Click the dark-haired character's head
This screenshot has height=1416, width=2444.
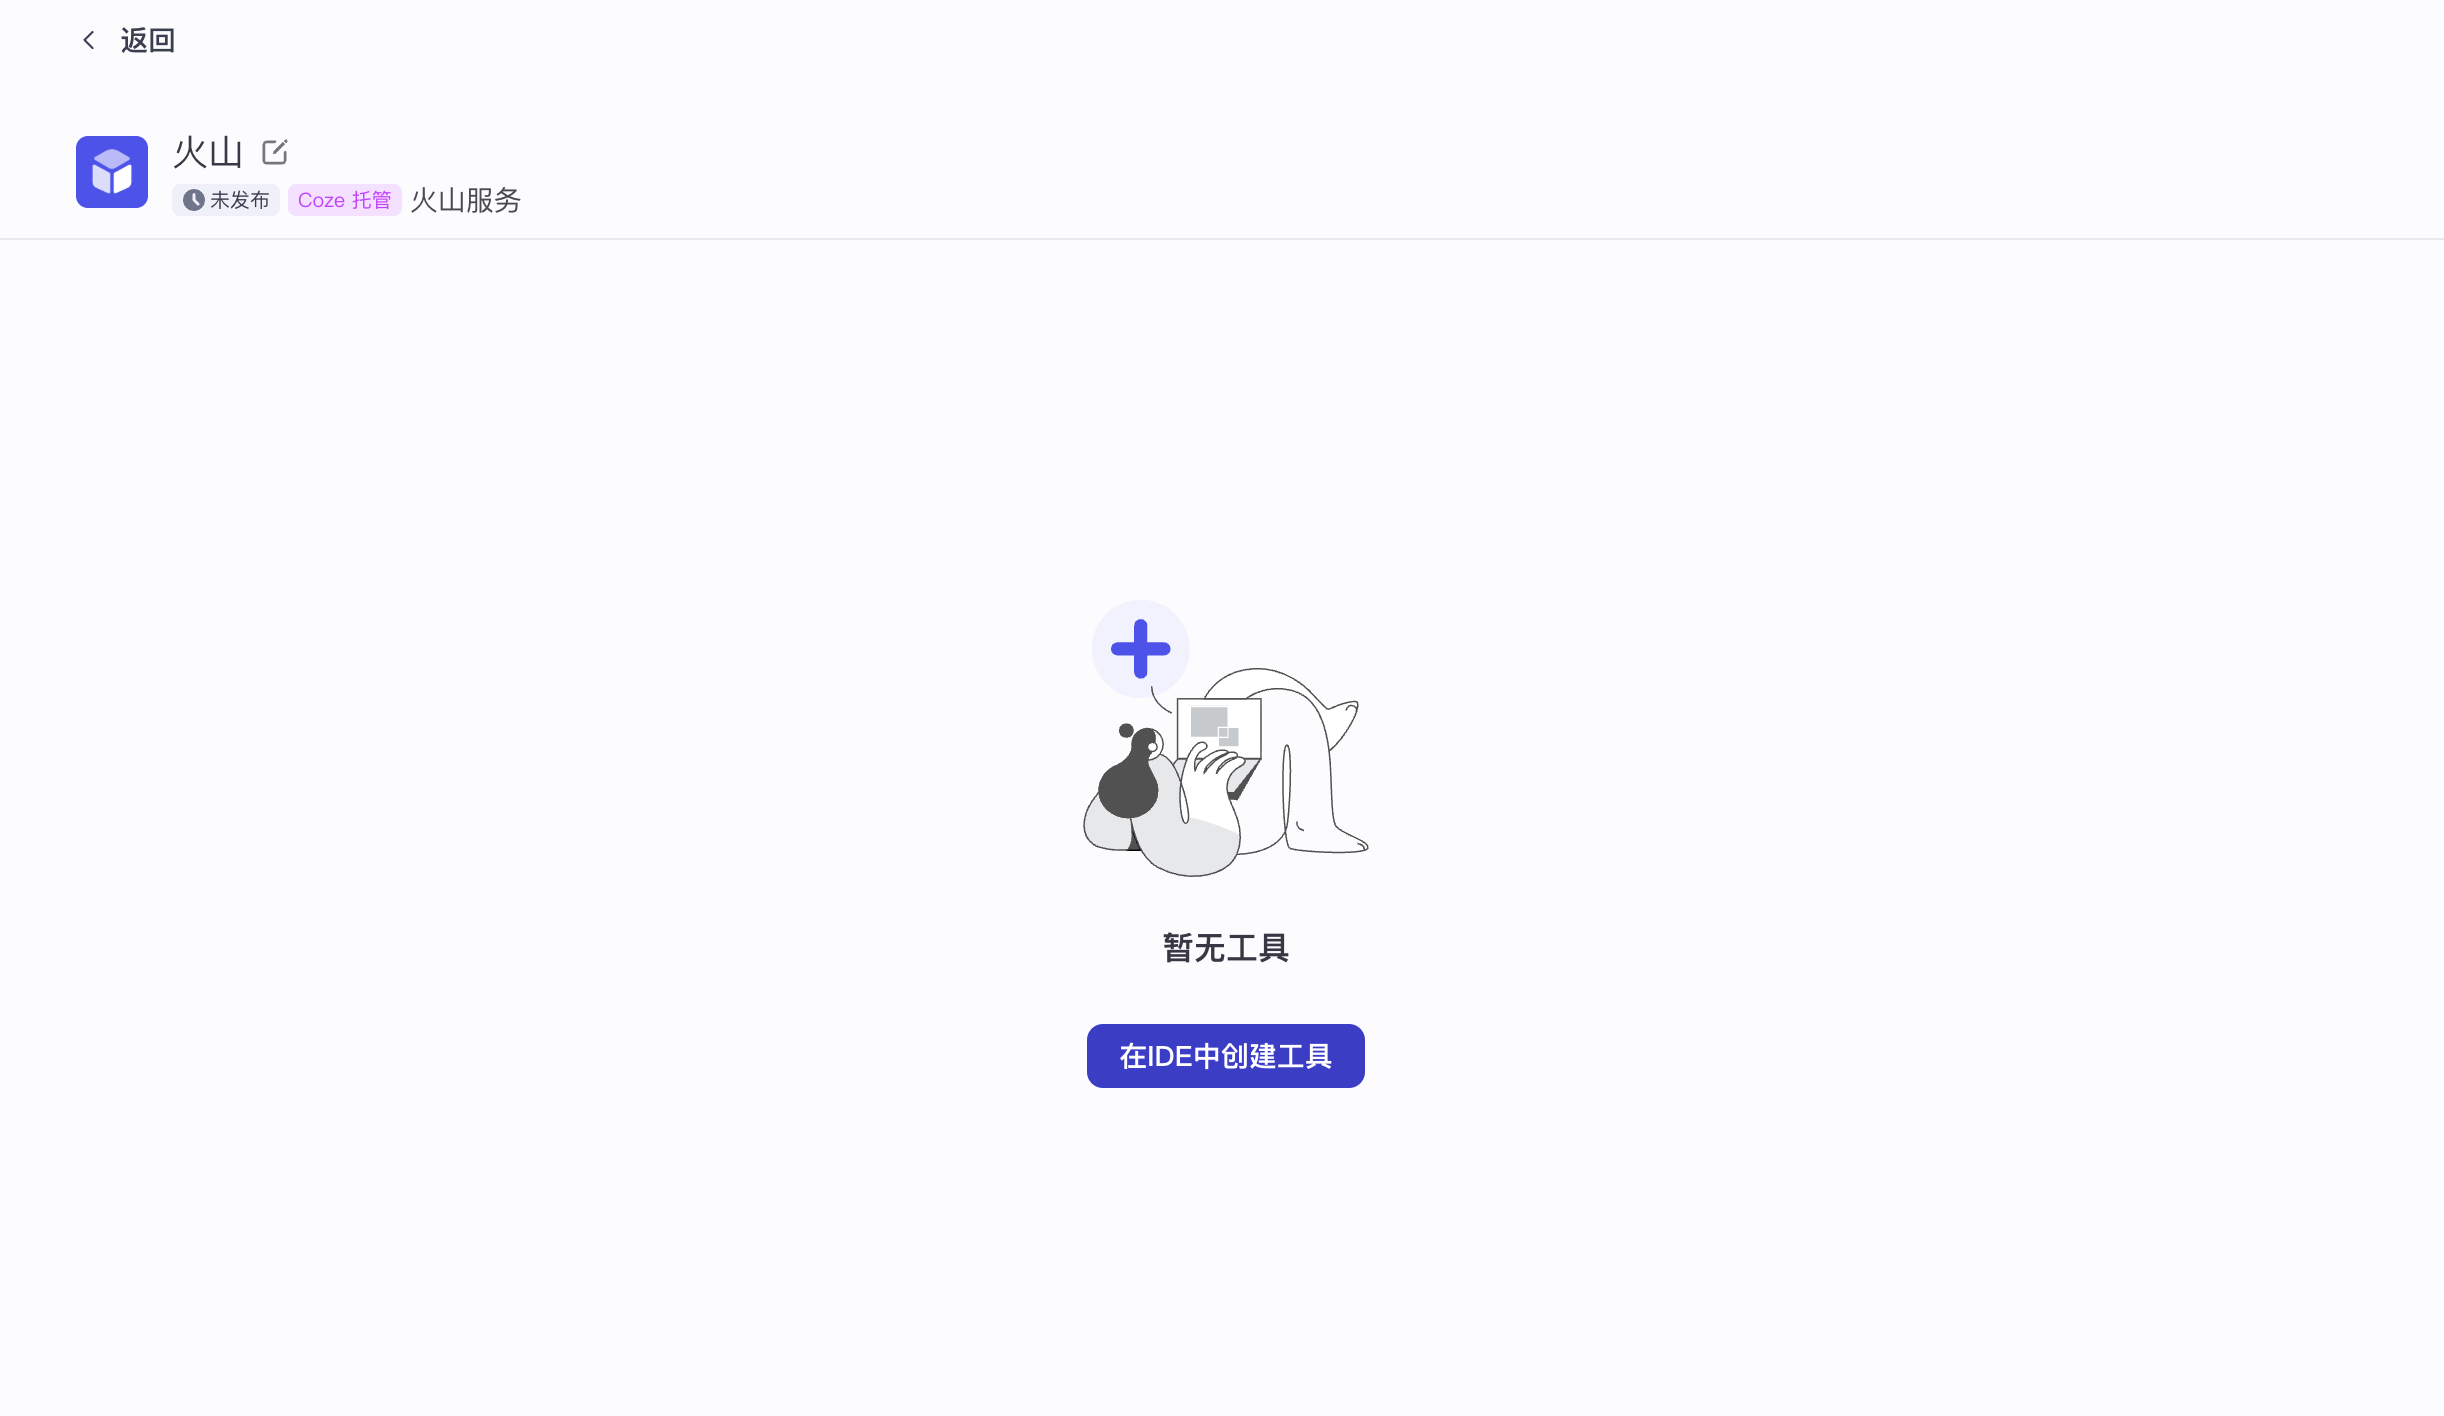1131,775
